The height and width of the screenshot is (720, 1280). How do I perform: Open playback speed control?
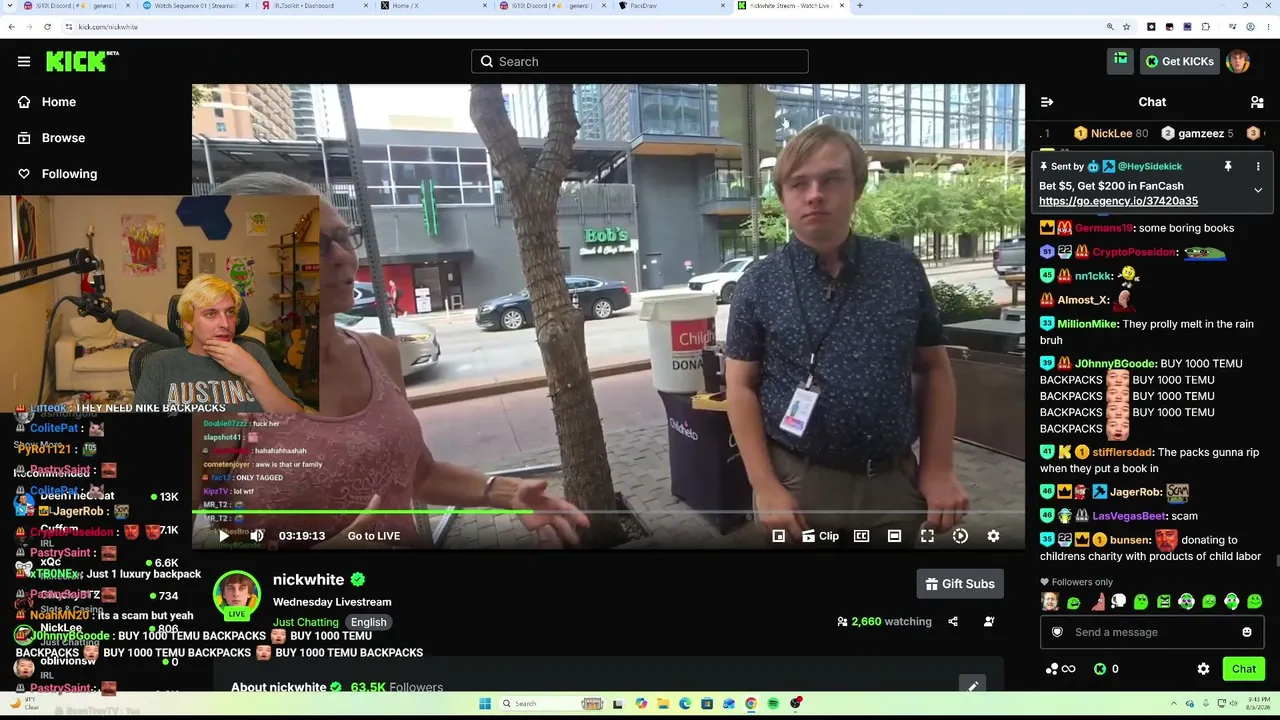(960, 536)
